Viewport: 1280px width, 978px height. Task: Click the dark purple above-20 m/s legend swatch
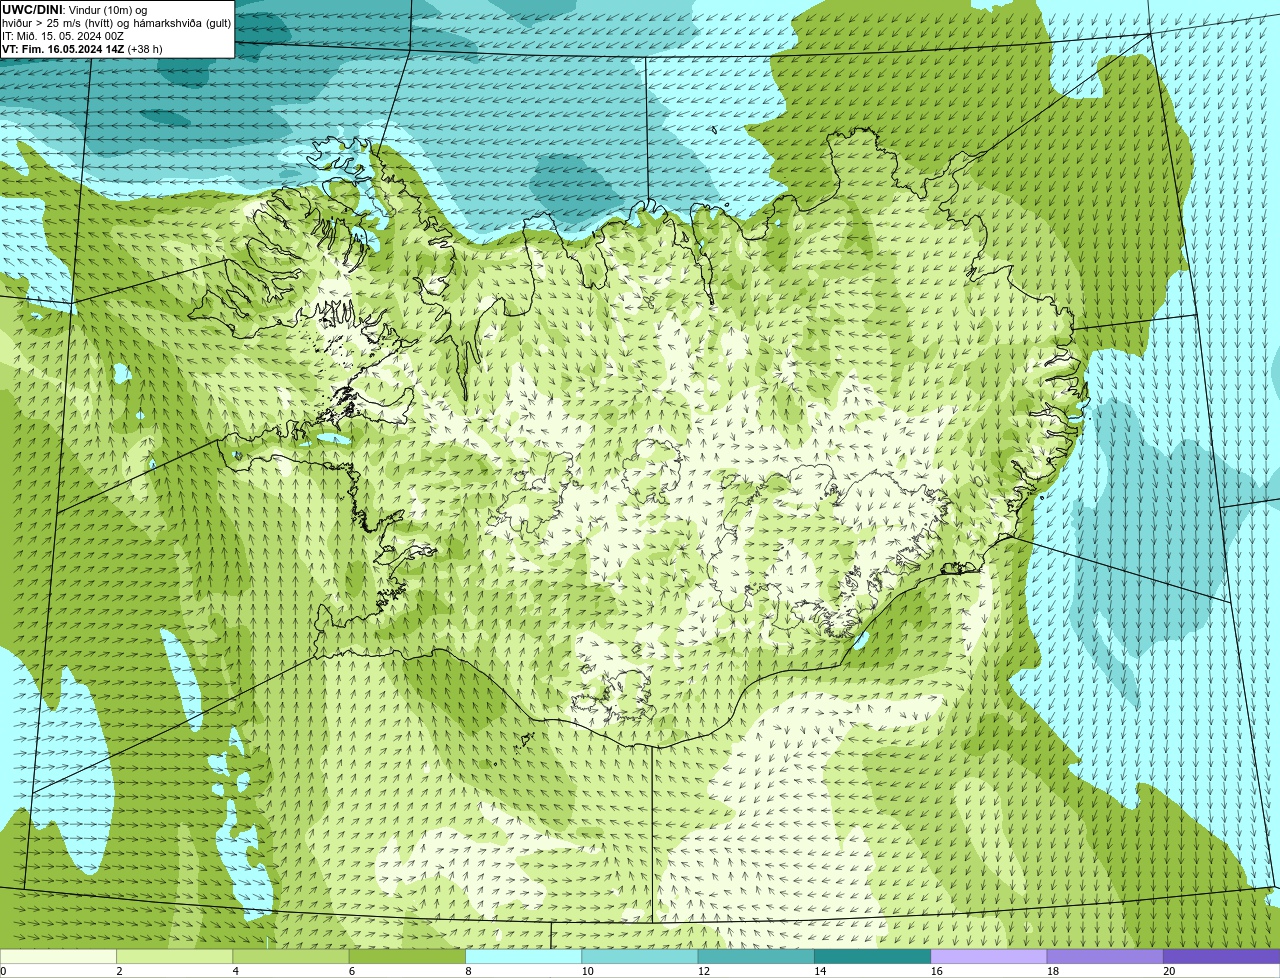tap(1222, 956)
